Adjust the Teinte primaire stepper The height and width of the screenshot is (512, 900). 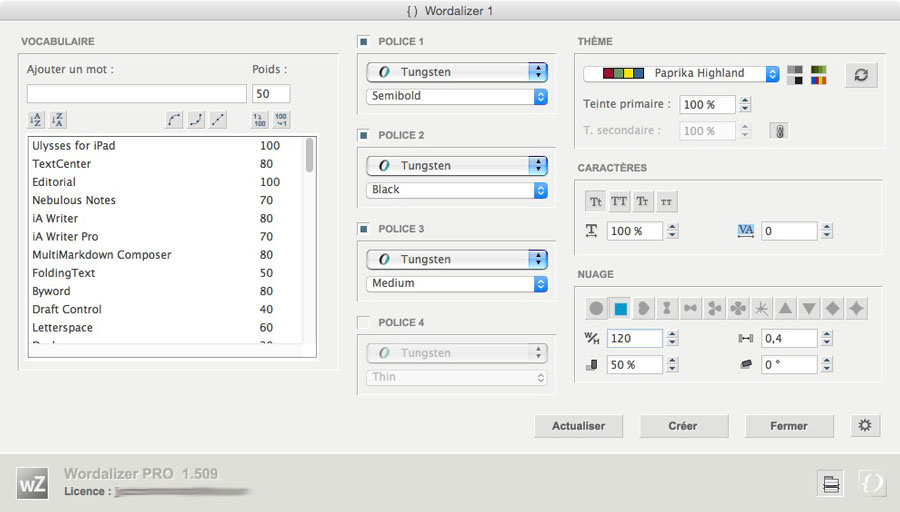744,104
